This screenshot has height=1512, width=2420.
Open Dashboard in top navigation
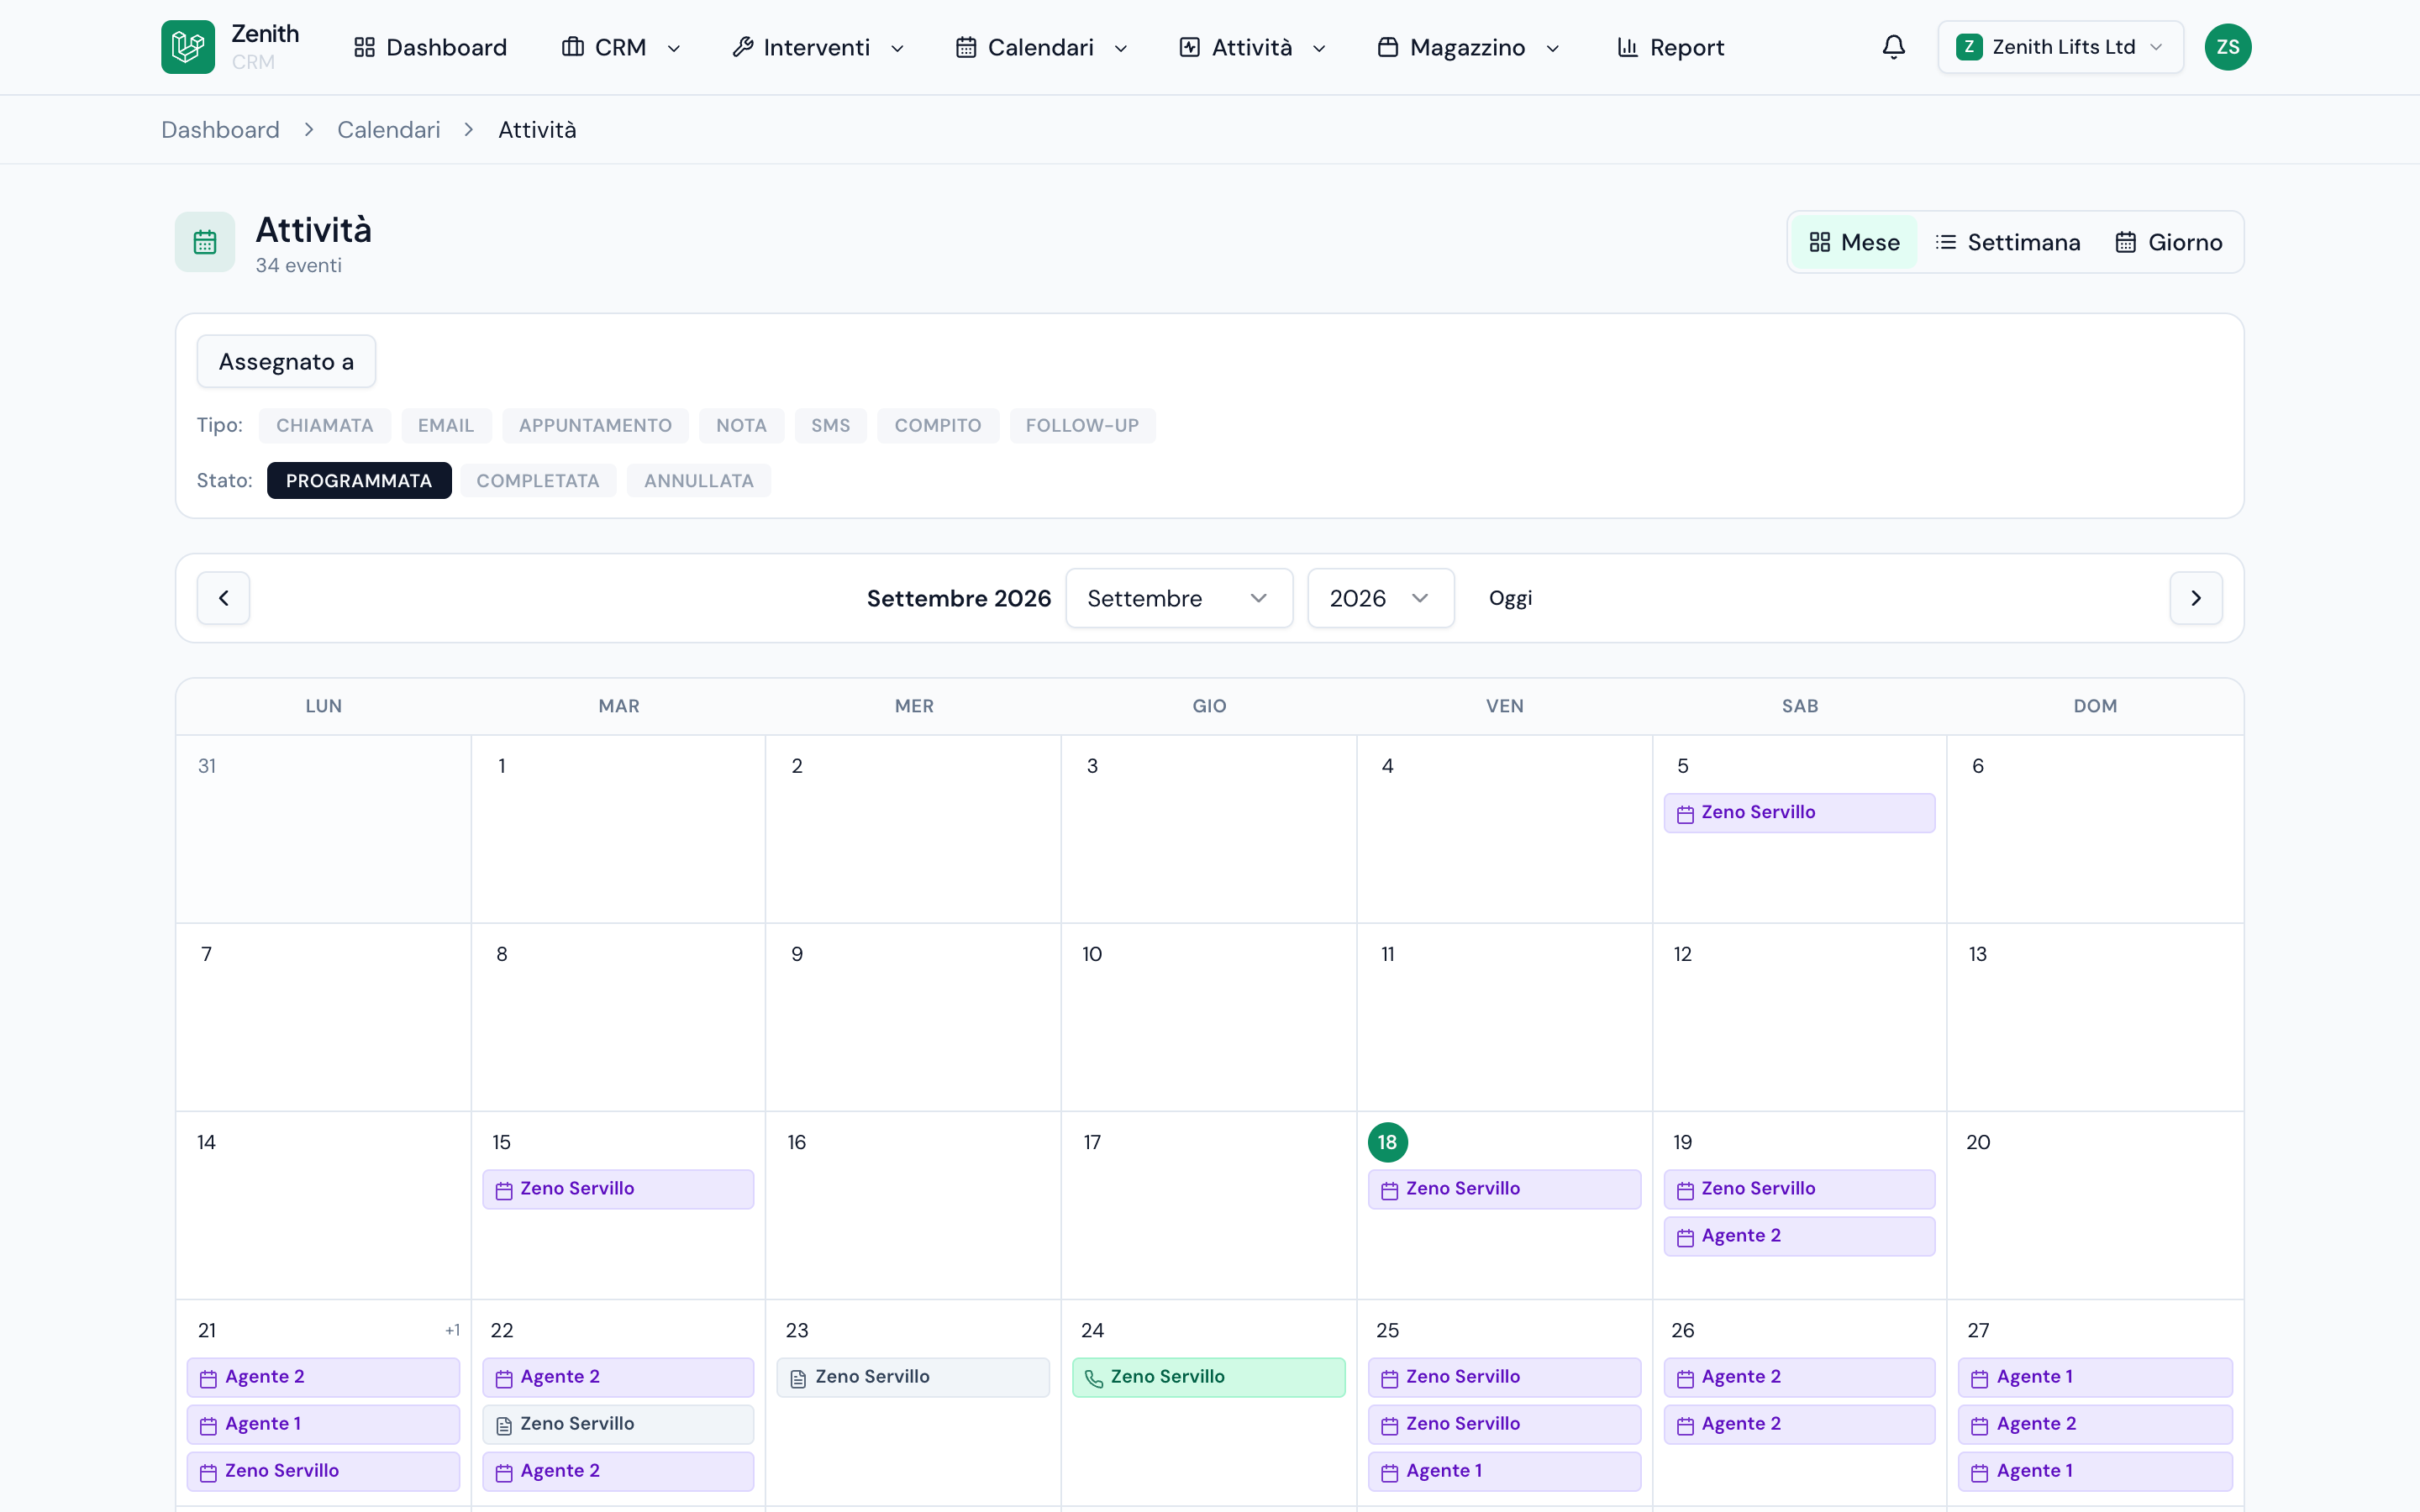[430, 47]
